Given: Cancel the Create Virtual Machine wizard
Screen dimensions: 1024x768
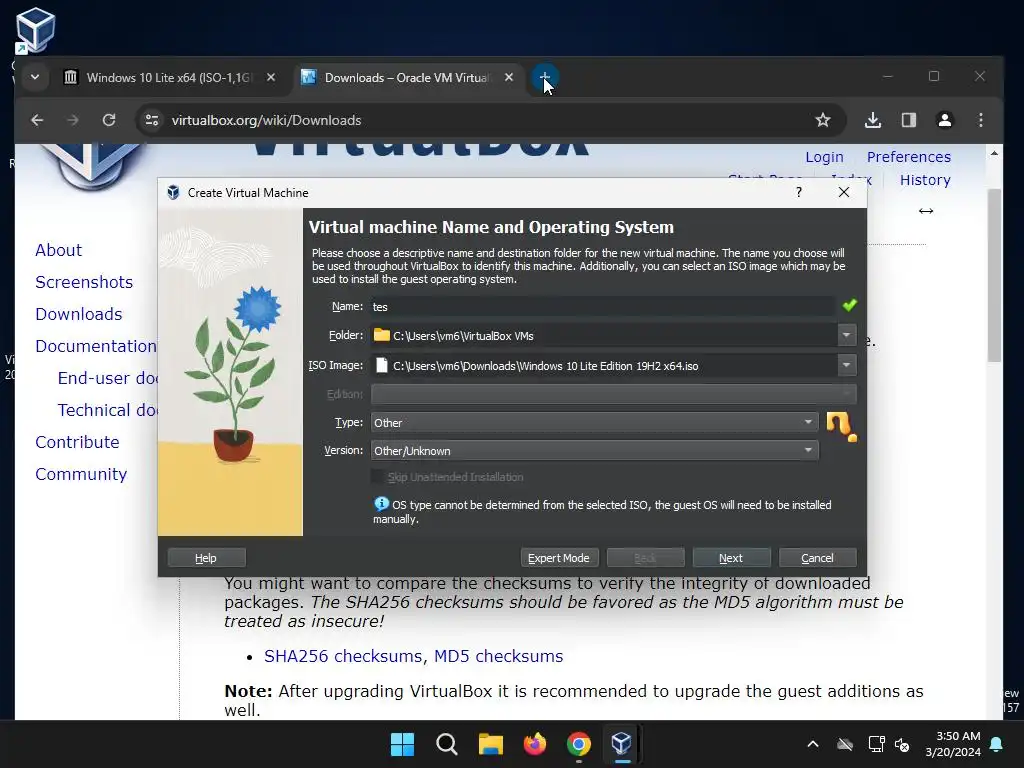Looking at the screenshot, I should coord(818,558).
